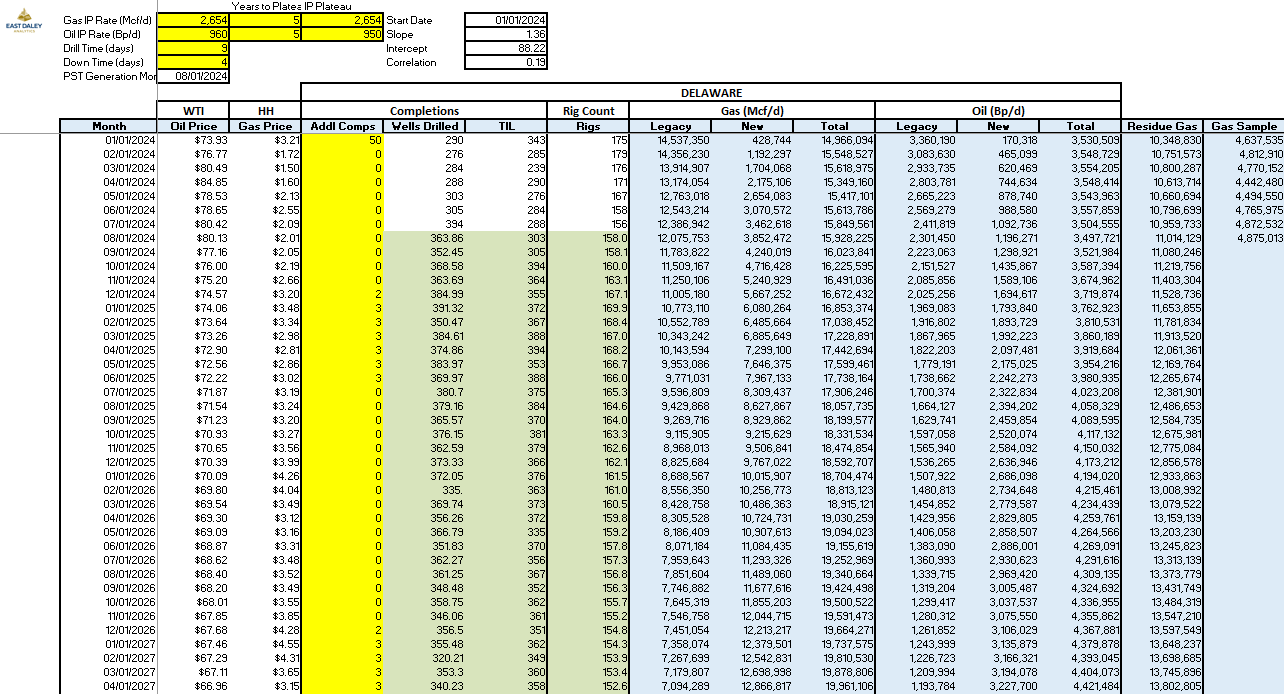Select the DELAWARE header cell
The width and height of the screenshot is (1284, 694).
711,92
